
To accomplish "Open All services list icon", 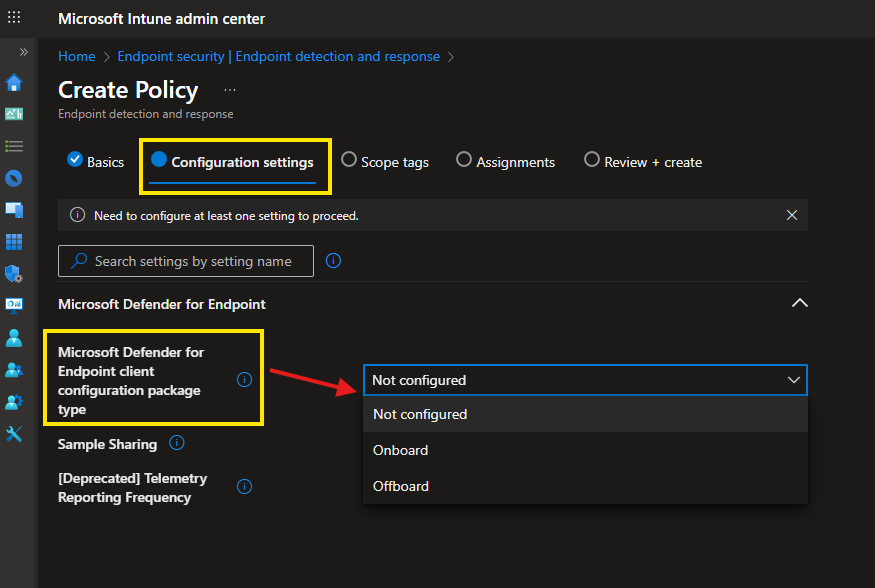I will [x=14, y=146].
